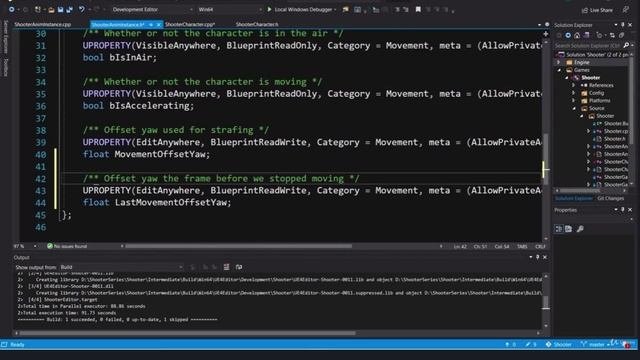This screenshot has width=640, height=360.
Task: Click the CRLF line ending indicator
Action: pyautogui.click(x=540, y=247)
